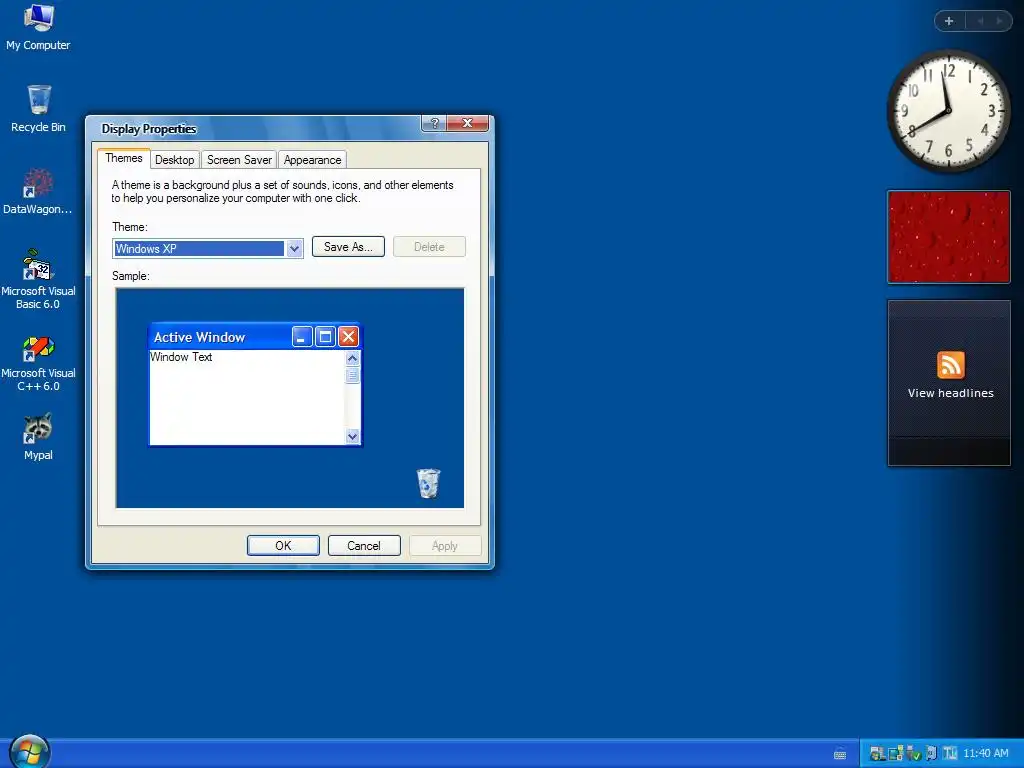Select the Microsoft Visual Basic 6.0 shortcut

tap(39, 279)
